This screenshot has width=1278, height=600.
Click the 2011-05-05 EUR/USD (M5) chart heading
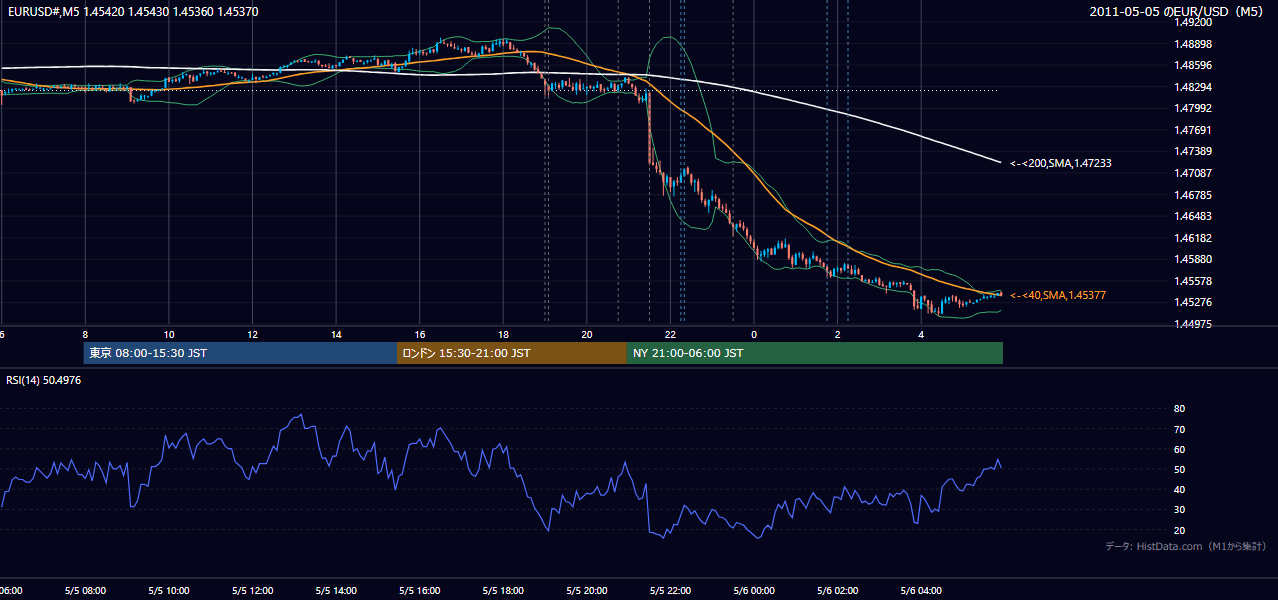1178,12
